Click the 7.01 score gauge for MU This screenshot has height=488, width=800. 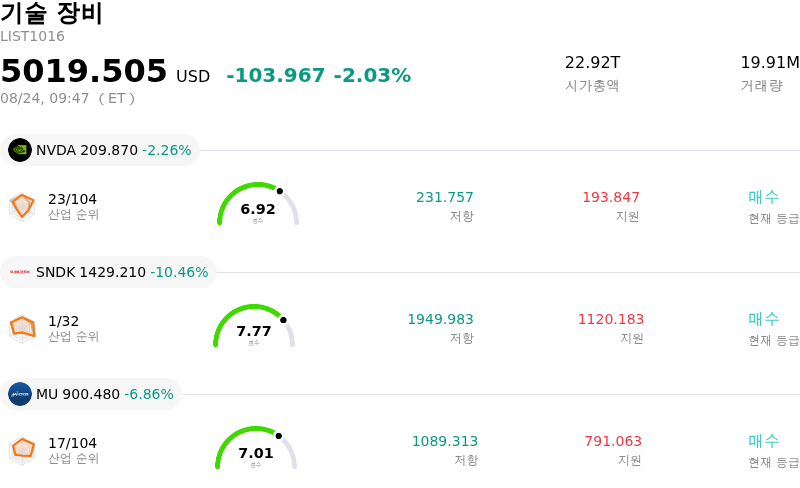pos(256,448)
